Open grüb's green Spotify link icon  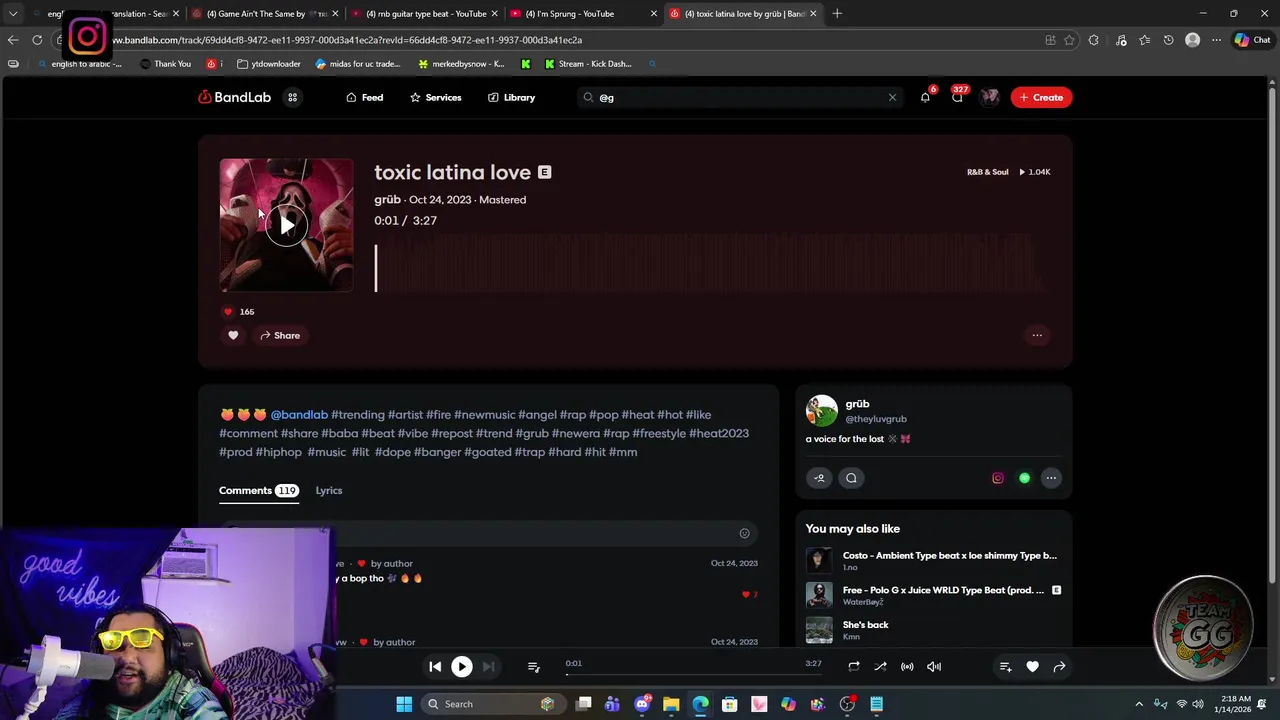pyautogui.click(x=1024, y=478)
